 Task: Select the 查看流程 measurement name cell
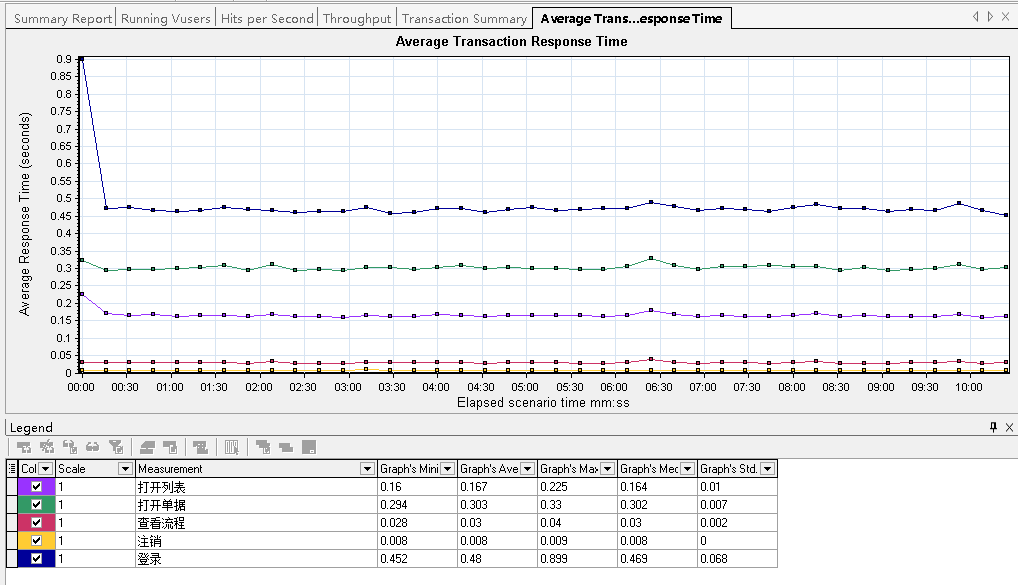click(255, 523)
